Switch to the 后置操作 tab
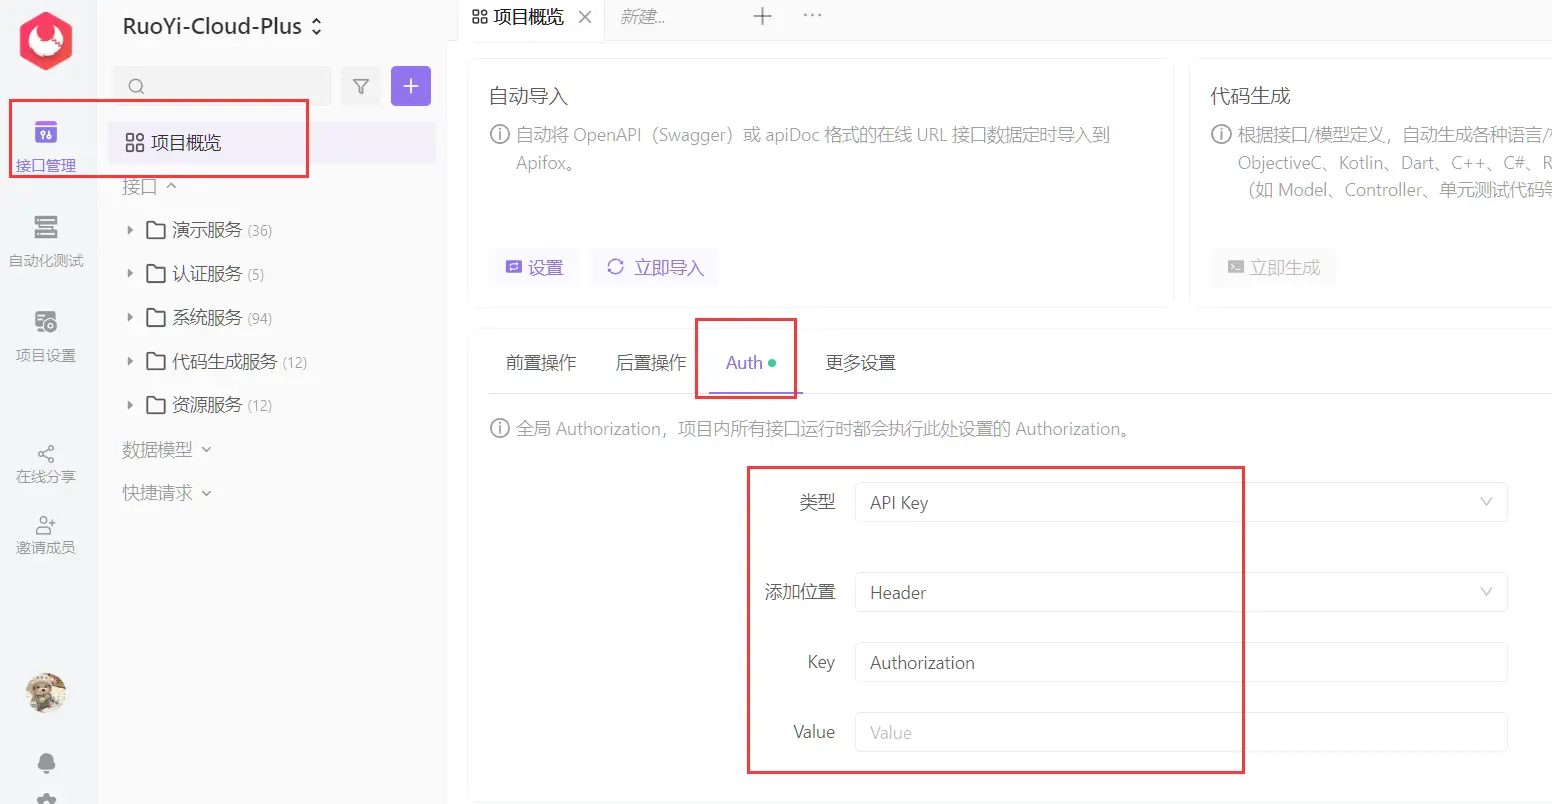The width and height of the screenshot is (1552, 804). pos(651,363)
